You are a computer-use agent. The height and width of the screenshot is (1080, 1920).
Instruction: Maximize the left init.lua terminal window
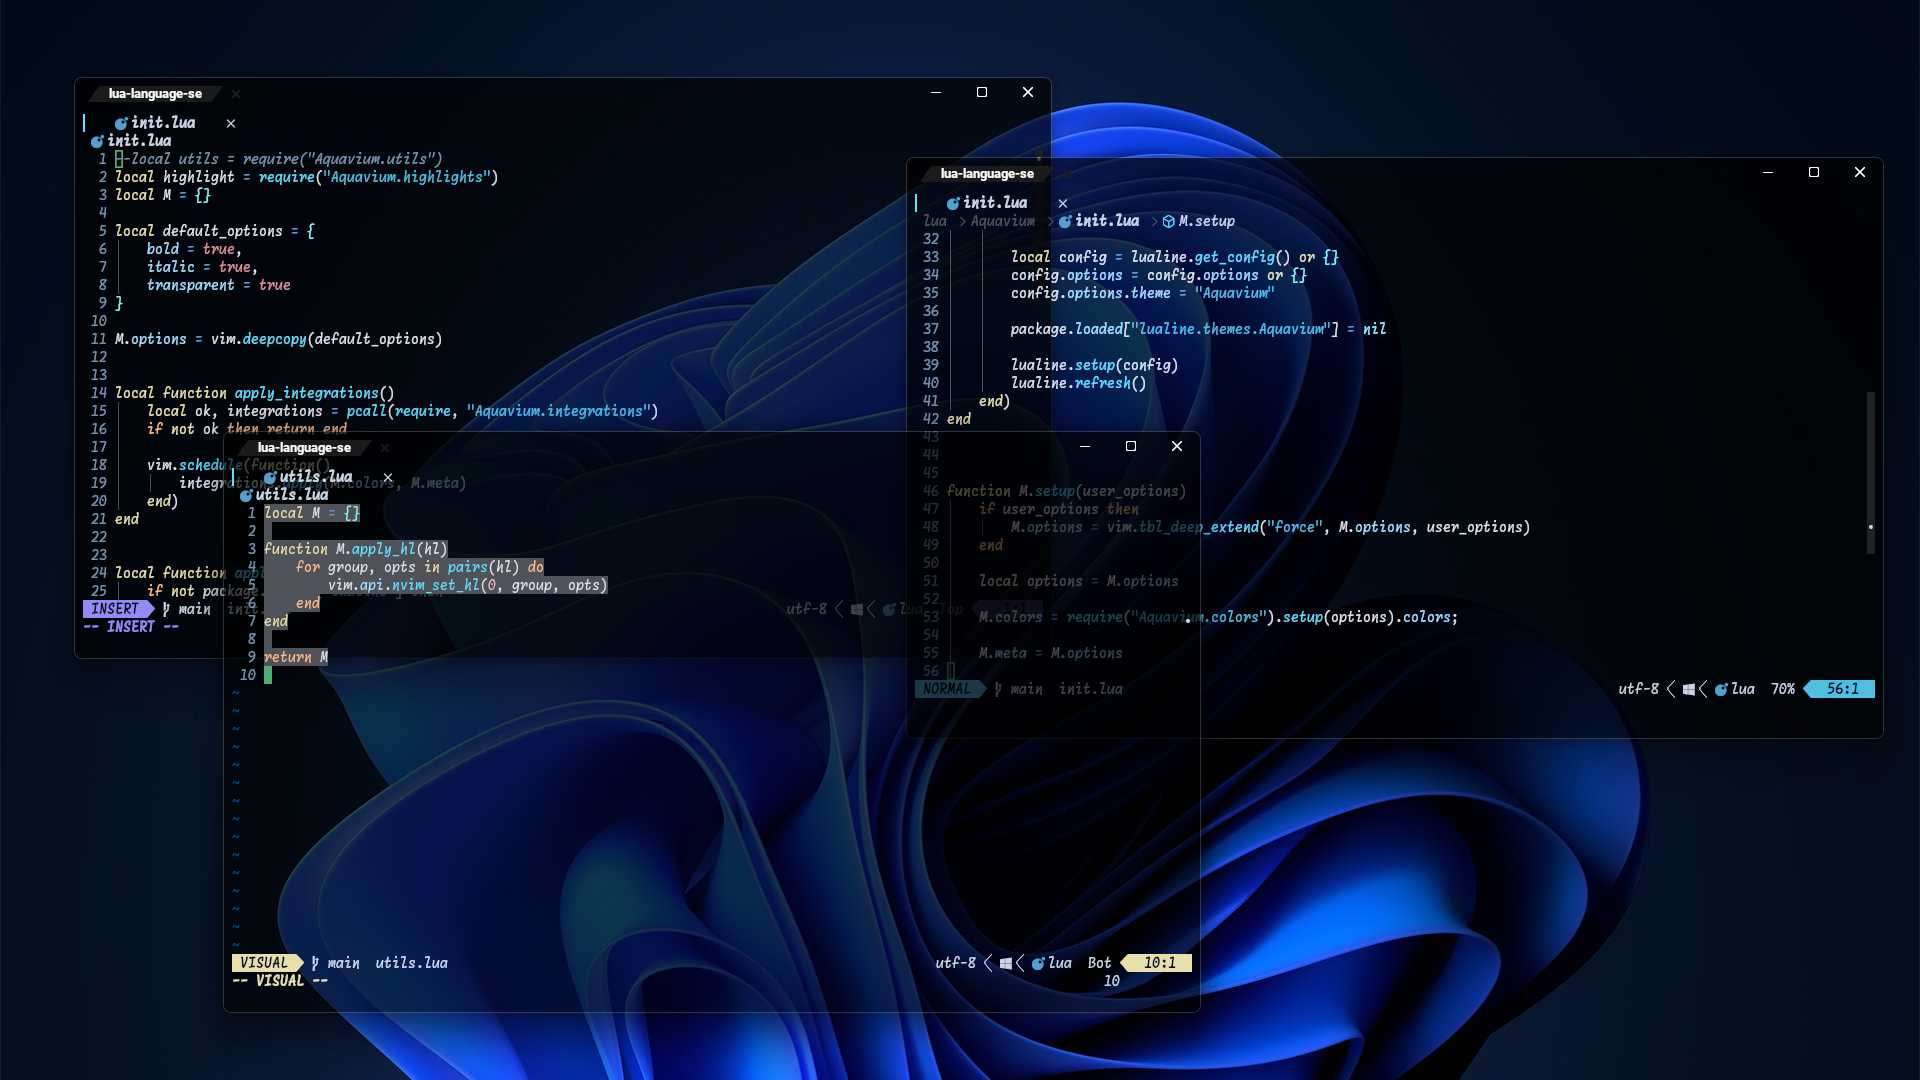point(982,92)
